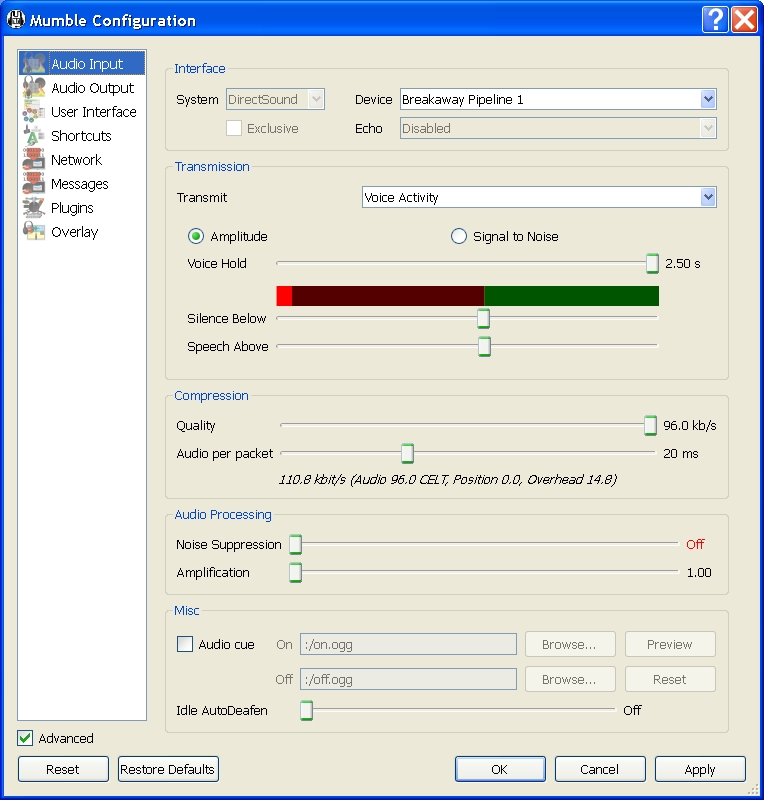Click Restore Defaults

168,769
